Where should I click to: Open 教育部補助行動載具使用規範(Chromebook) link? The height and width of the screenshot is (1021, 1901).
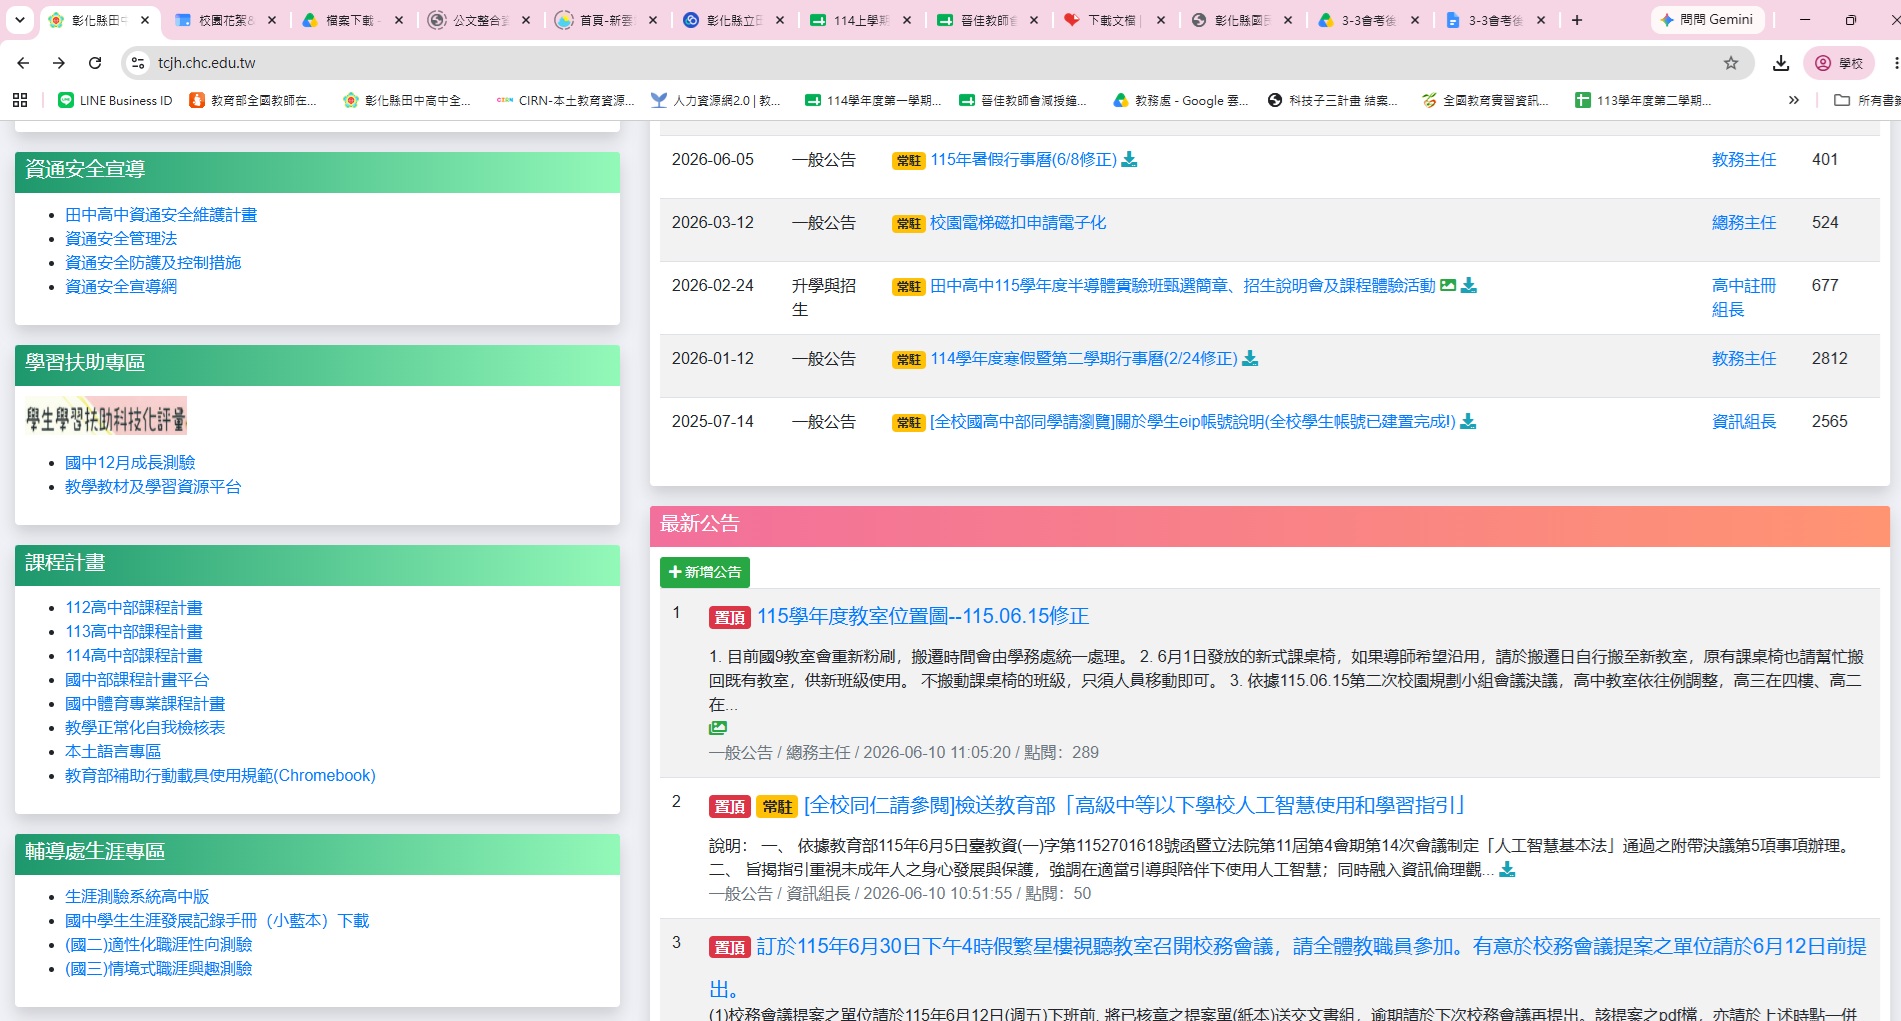pyautogui.click(x=220, y=776)
